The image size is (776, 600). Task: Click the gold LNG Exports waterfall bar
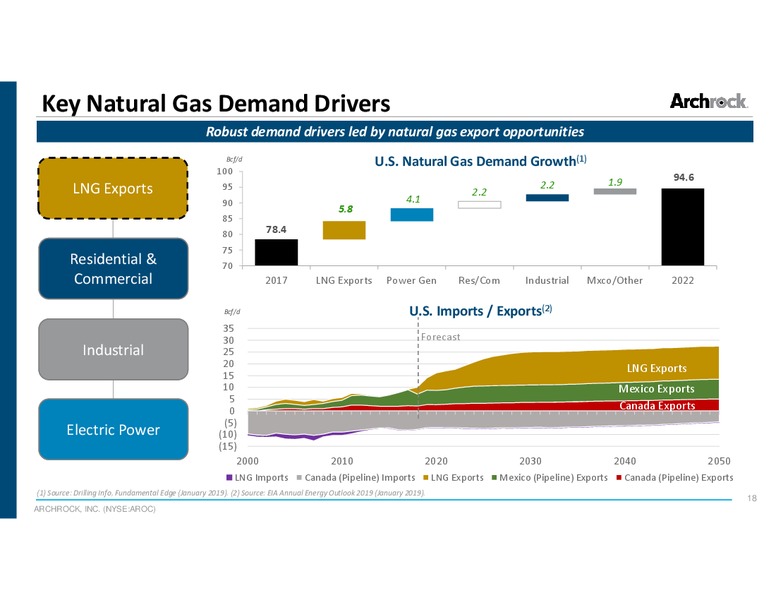[x=344, y=230]
